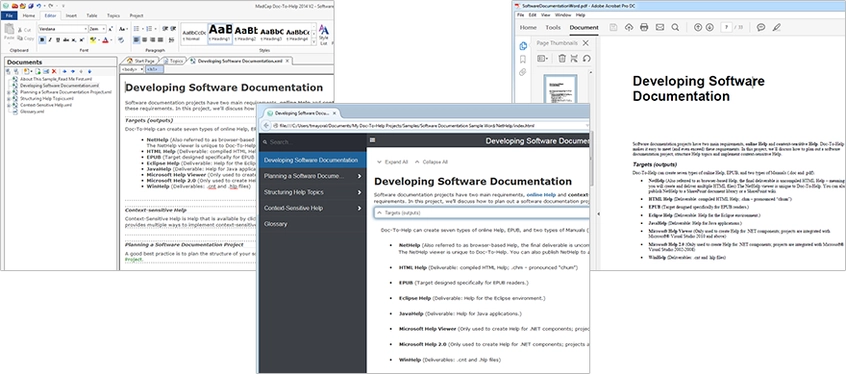Click the pen sign icon in Acrobat
The height and width of the screenshot is (374, 846).
[776, 27]
